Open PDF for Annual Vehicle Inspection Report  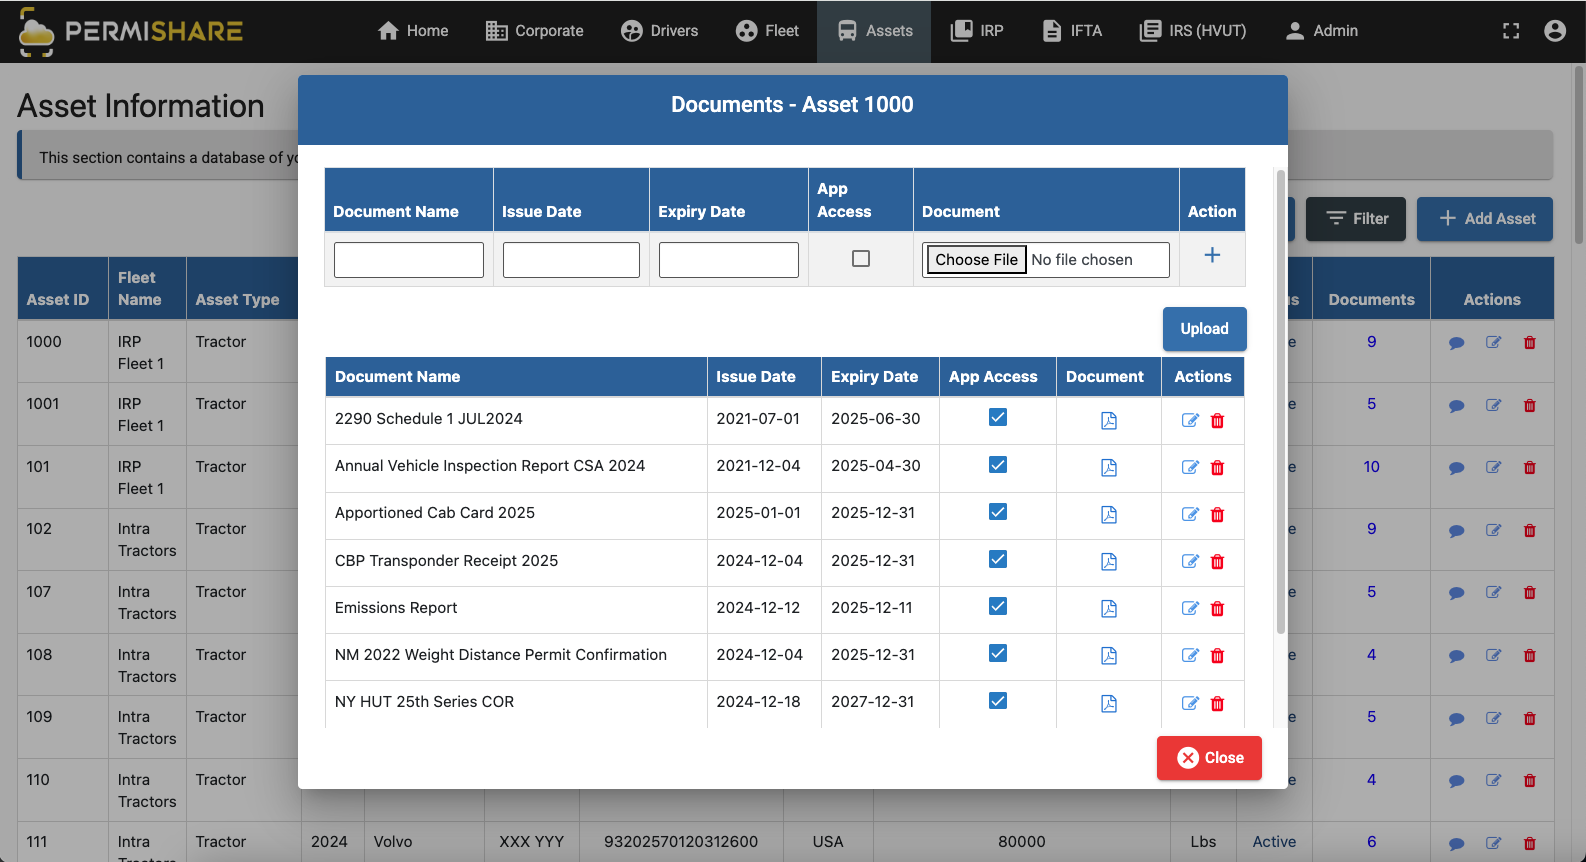coord(1108,468)
